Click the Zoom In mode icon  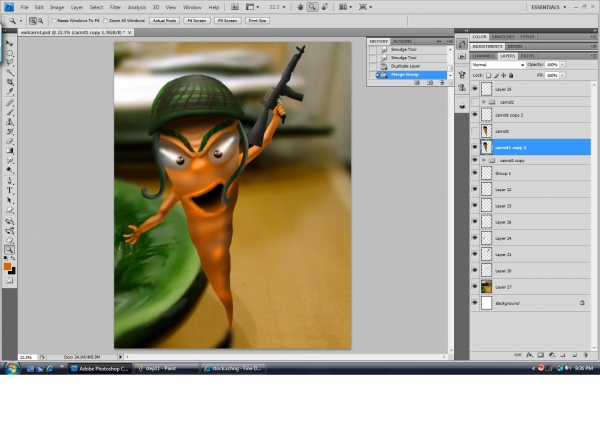pyautogui.click(x=33, y=21)
